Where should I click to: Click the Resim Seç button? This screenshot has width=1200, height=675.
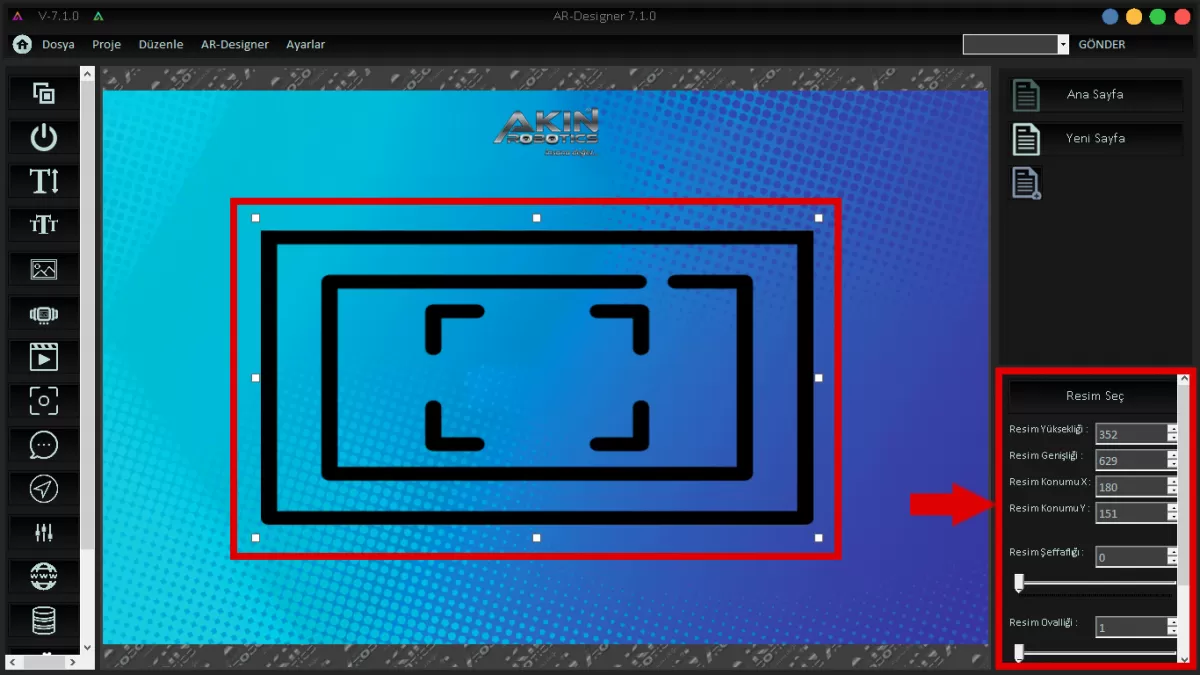(x=1094, y=396)
